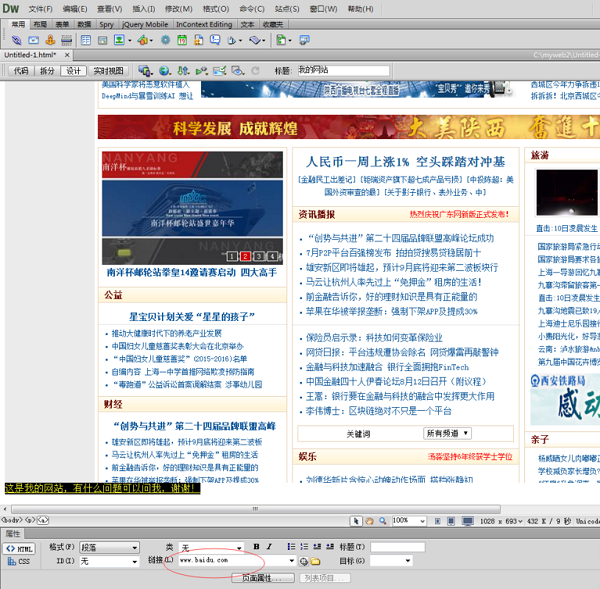600x589 pixels.
Task: Insert an email link via toolbar icon
Action: 33,40
